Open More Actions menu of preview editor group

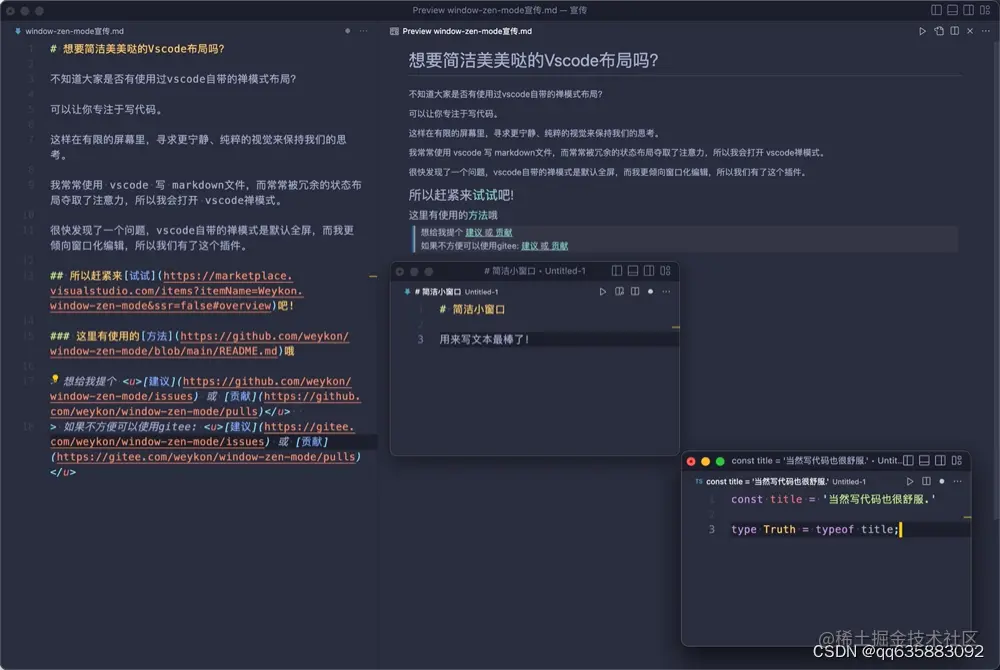point(986,31)
